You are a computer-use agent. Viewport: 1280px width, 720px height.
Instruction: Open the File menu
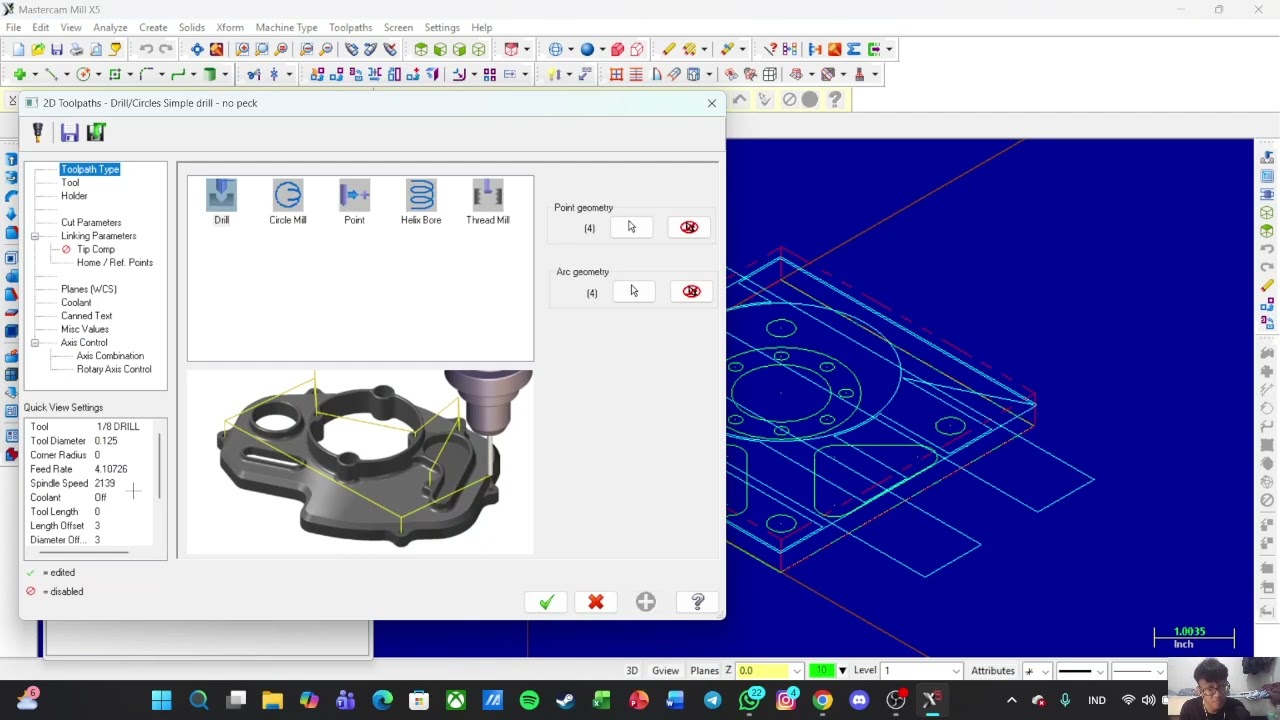[x=13, y=27]
